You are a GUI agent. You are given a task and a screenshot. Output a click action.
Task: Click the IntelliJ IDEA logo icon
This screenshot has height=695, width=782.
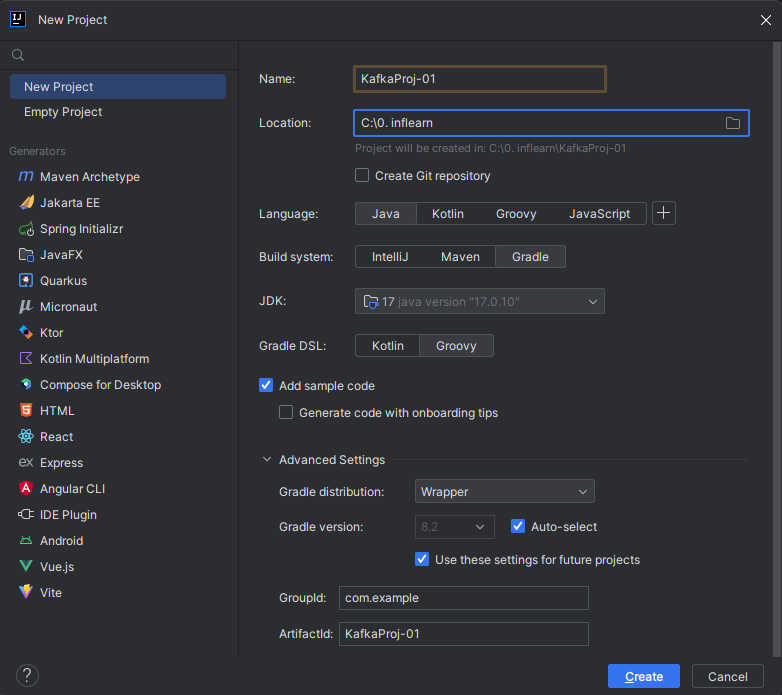(18, 19)
